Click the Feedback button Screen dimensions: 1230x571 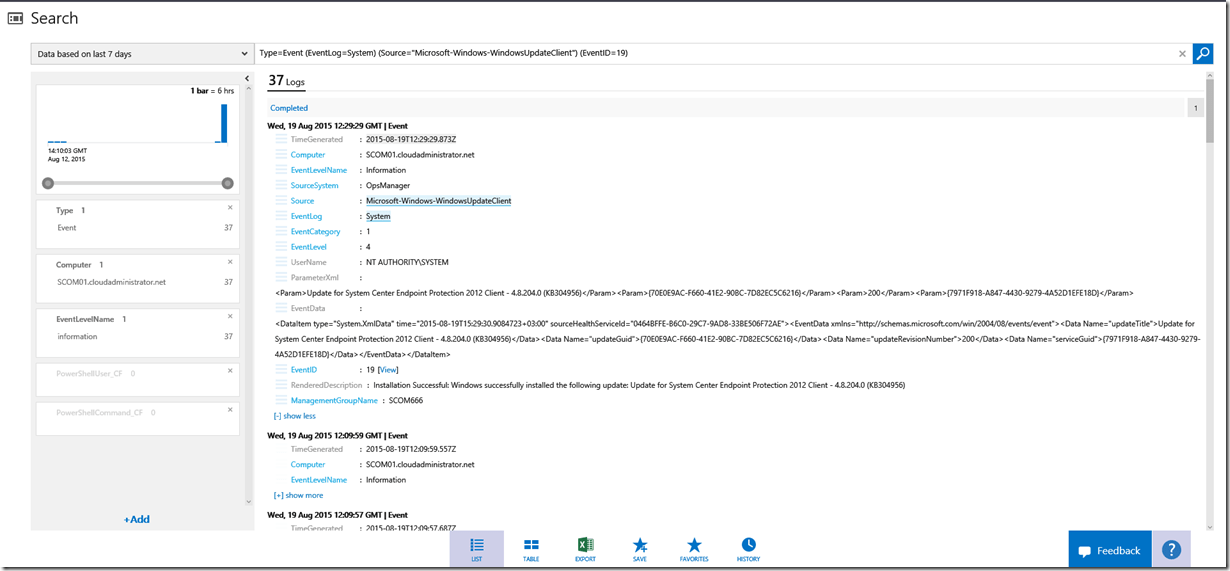(x=1108, y=550)
